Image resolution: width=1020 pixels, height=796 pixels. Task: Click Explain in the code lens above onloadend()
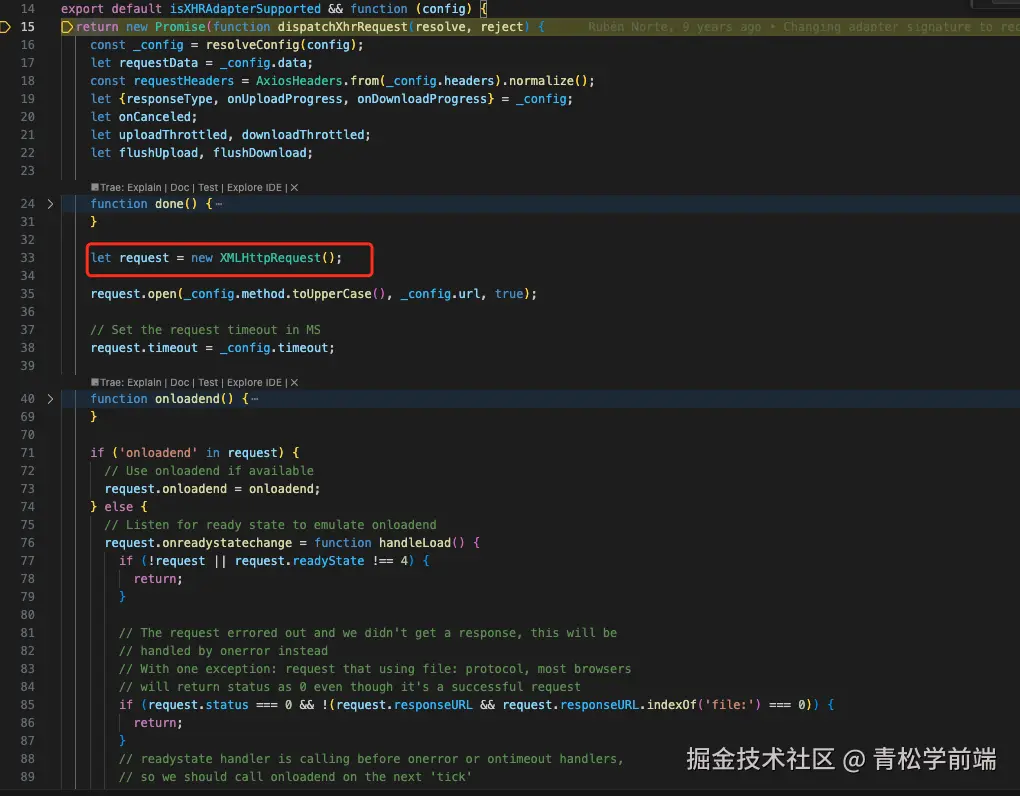[144, 382]
